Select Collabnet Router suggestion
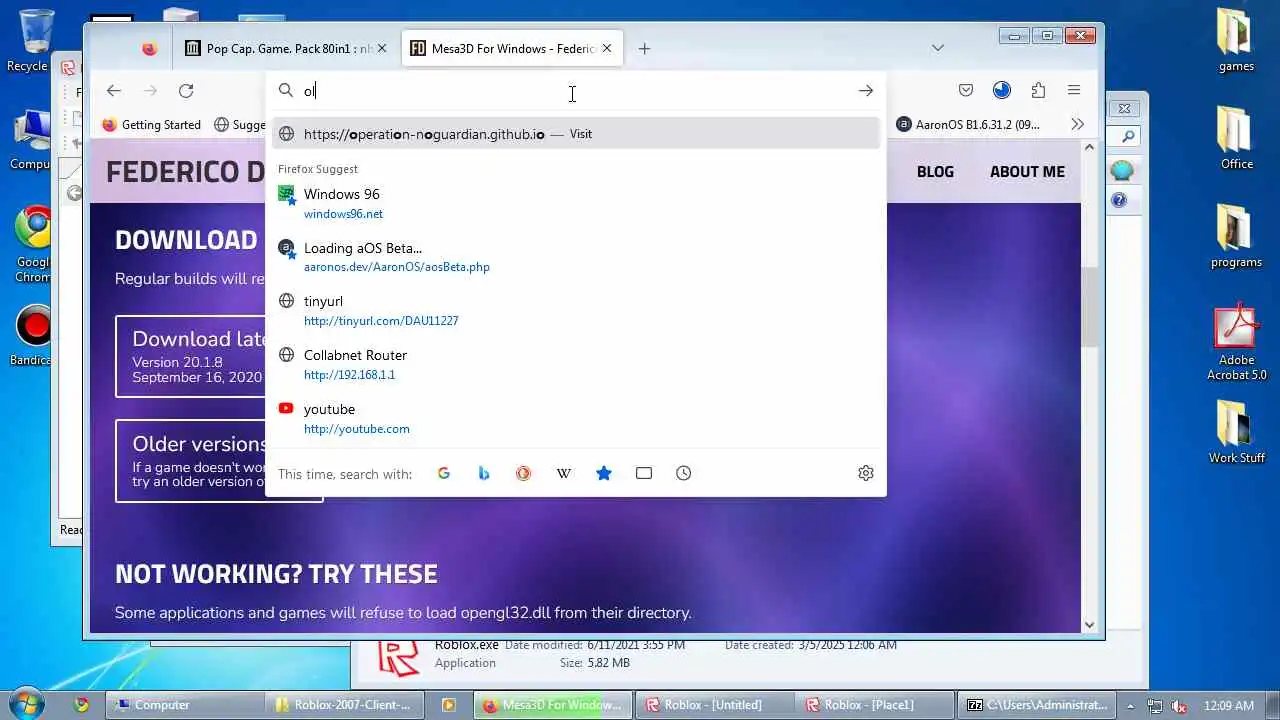 (576, 364)
